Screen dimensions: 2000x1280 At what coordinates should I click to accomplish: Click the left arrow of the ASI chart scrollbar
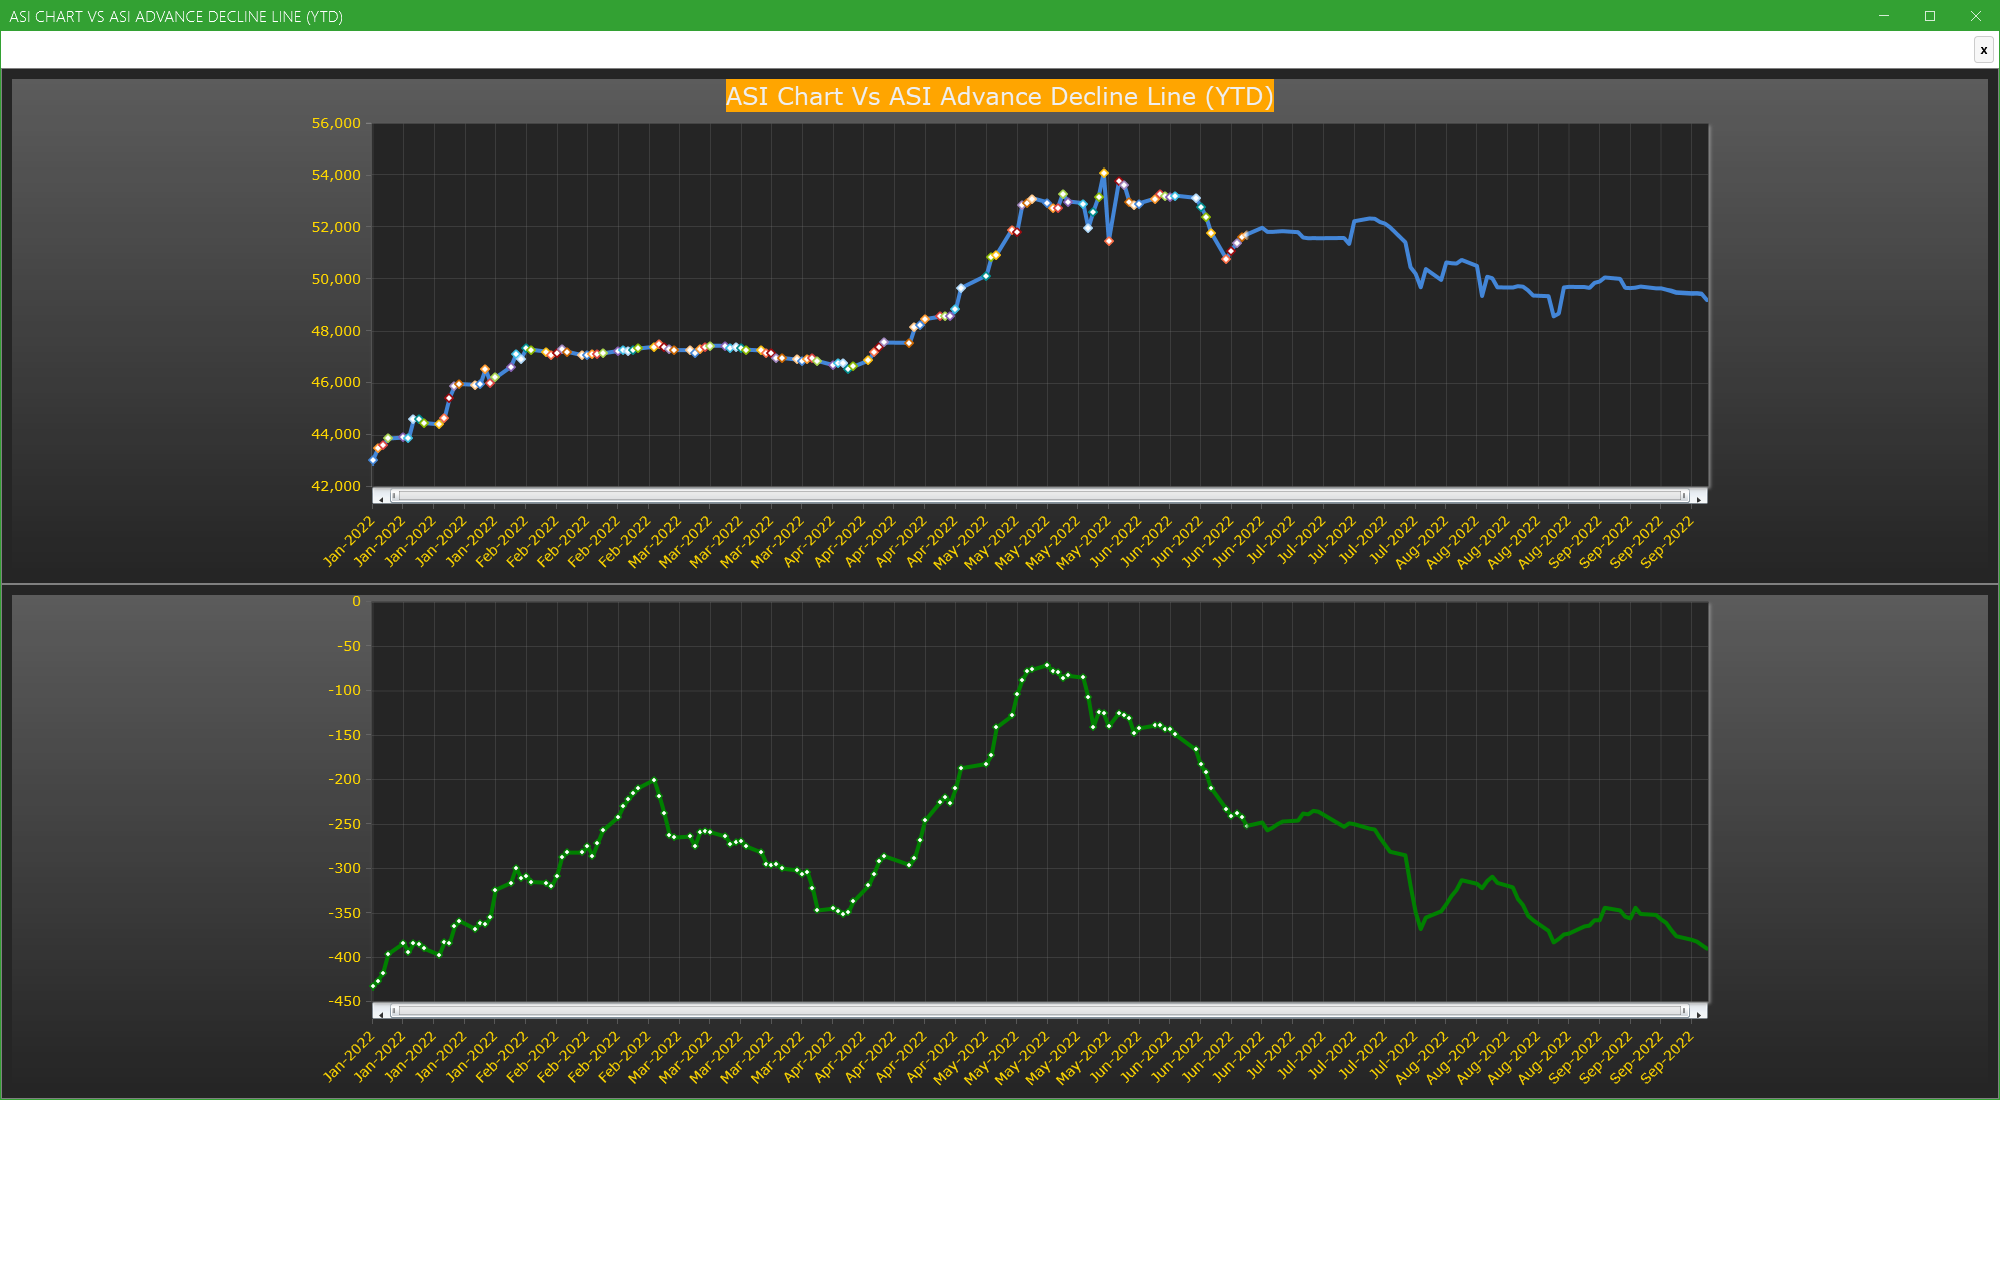pyautogui.click(x=380, y=497)
